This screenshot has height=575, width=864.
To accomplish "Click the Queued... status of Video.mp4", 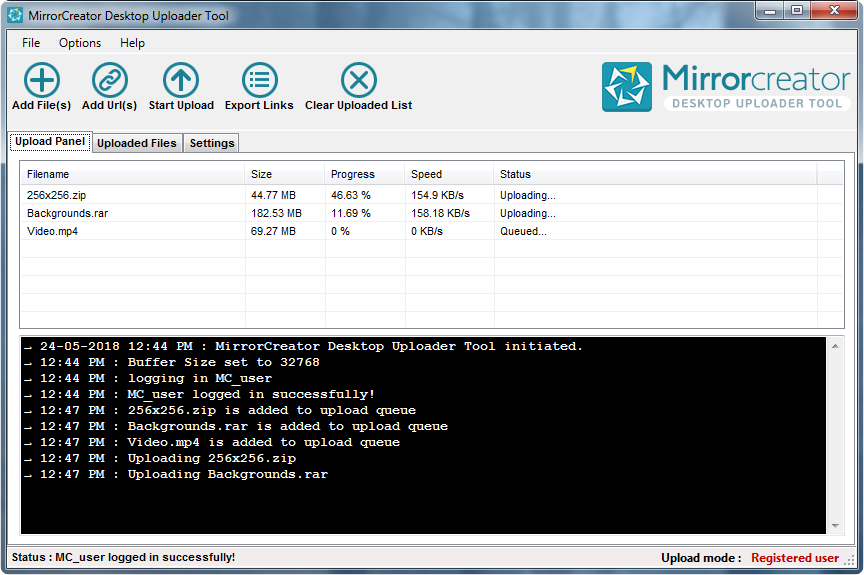I will click(x=523, y=231).
